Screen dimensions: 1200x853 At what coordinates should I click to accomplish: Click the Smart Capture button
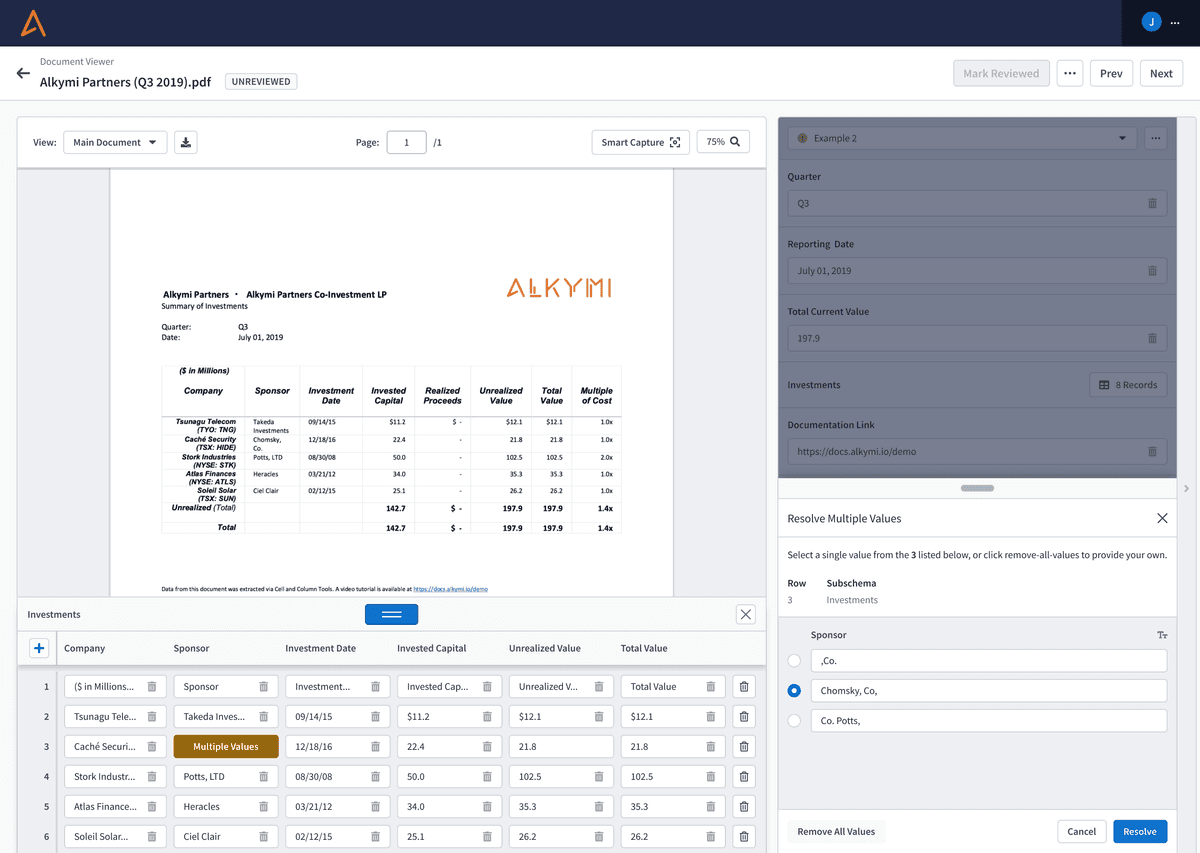640,142
